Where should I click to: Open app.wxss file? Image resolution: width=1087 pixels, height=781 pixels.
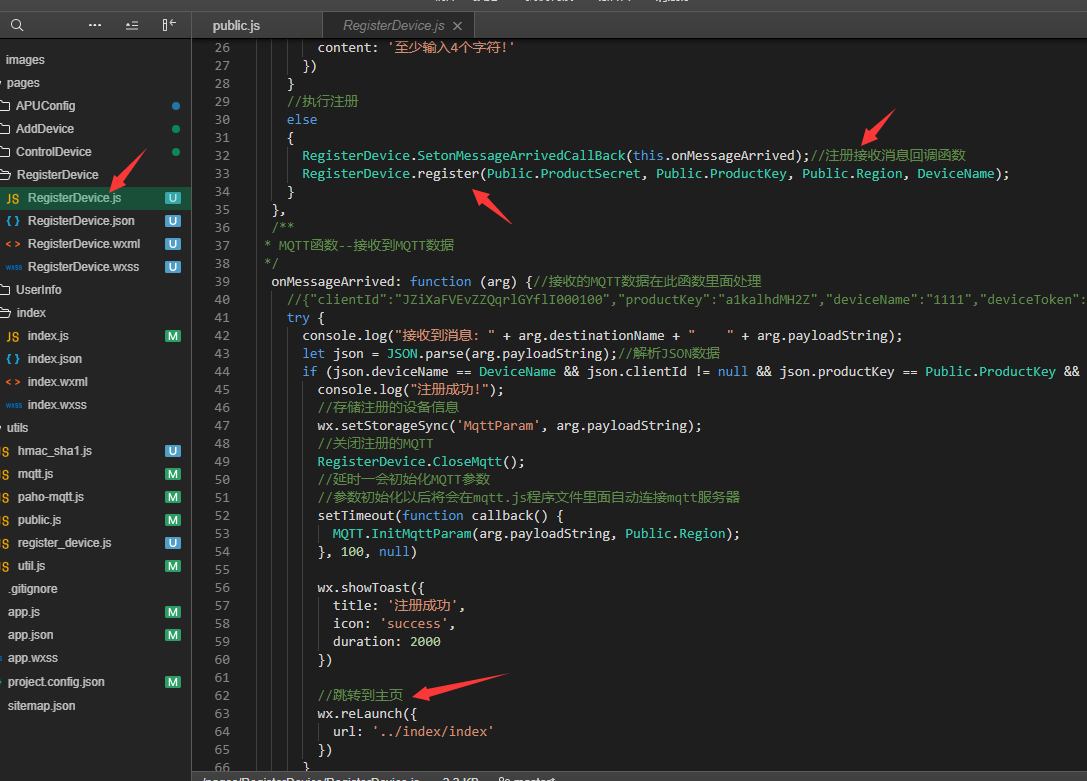click(x=33, y=658)
